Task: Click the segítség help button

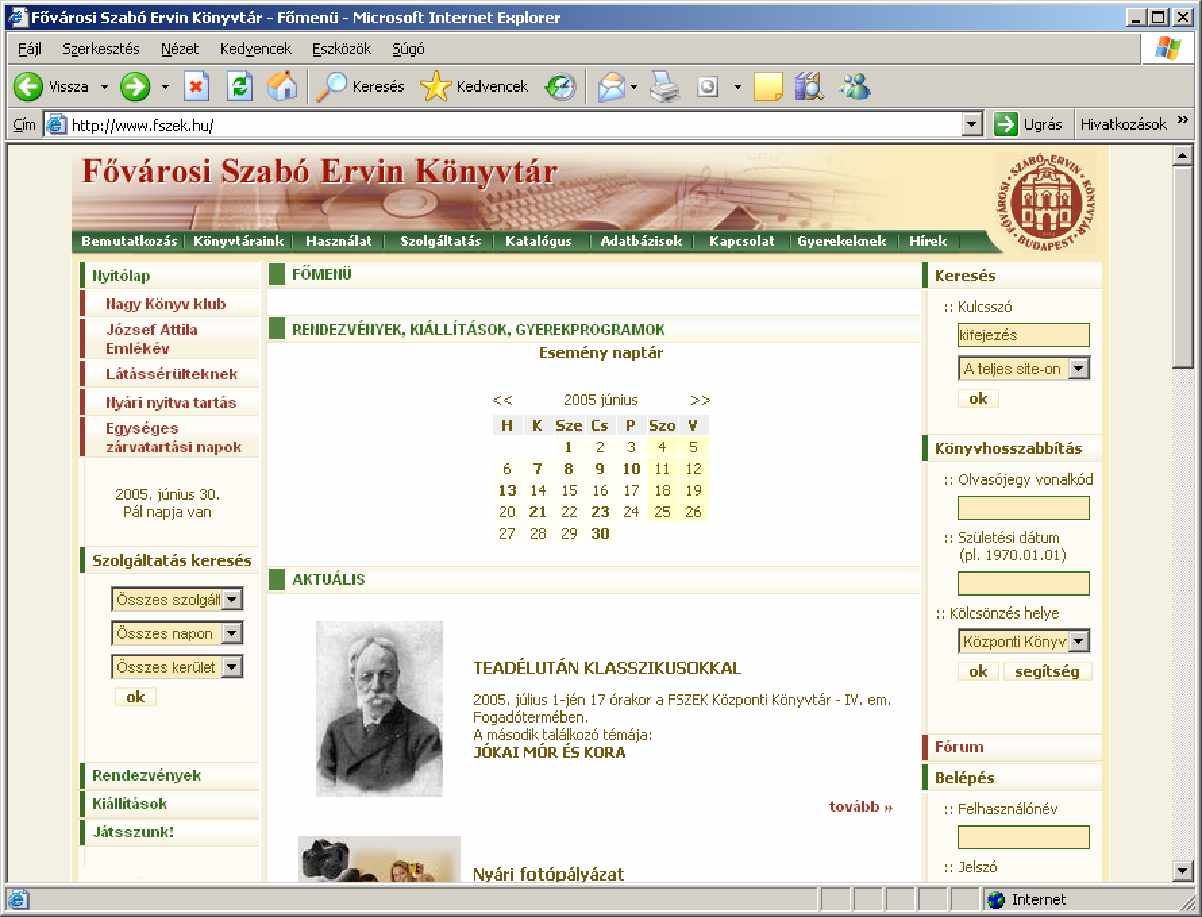Action: point(1047,671)
